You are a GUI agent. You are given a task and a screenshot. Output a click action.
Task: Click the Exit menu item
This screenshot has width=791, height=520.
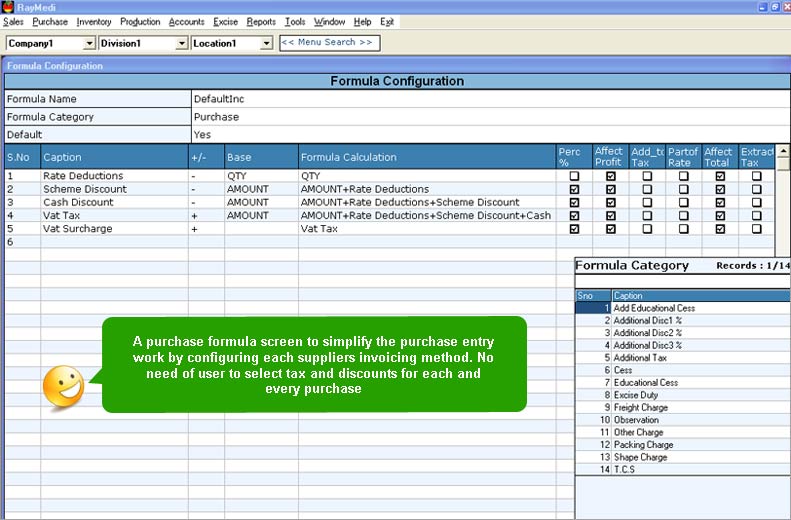coord(387,22)
